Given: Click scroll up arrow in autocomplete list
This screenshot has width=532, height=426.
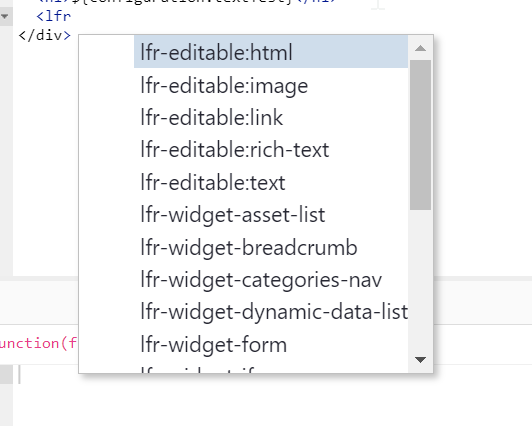Looking at the screenshot, I should [x=420, y=48].
